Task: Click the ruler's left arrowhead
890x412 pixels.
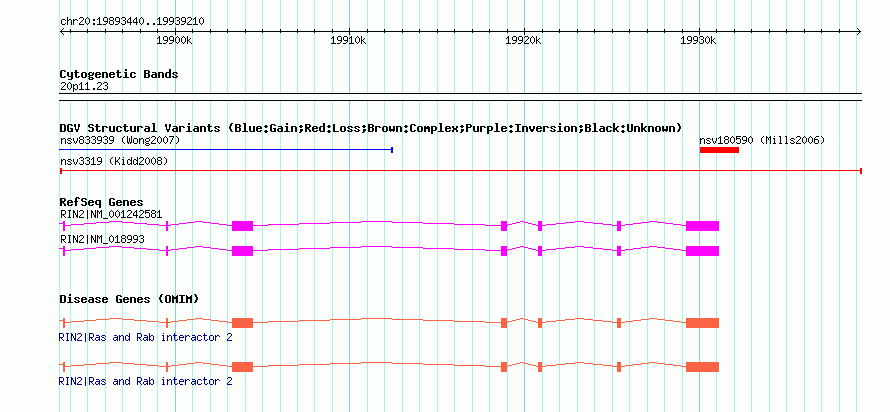Action: [62, 31]
